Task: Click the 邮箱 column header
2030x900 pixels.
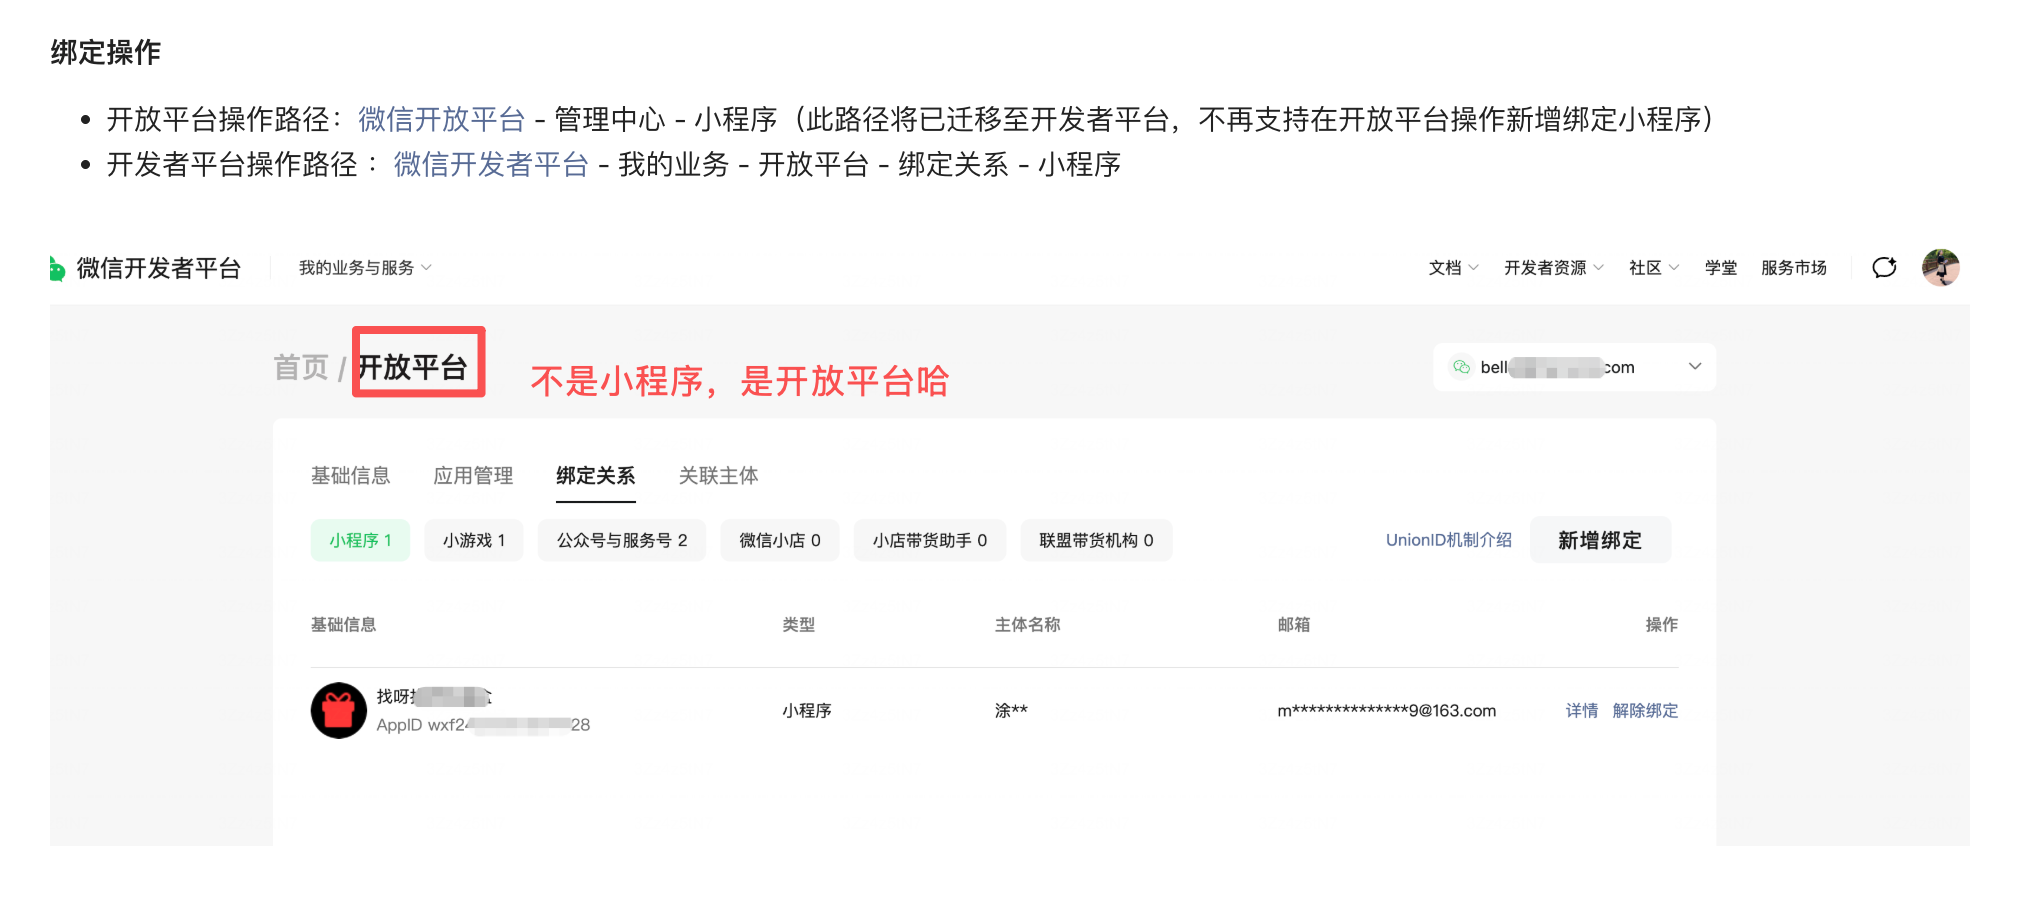Action: (x=1293, y=624)
